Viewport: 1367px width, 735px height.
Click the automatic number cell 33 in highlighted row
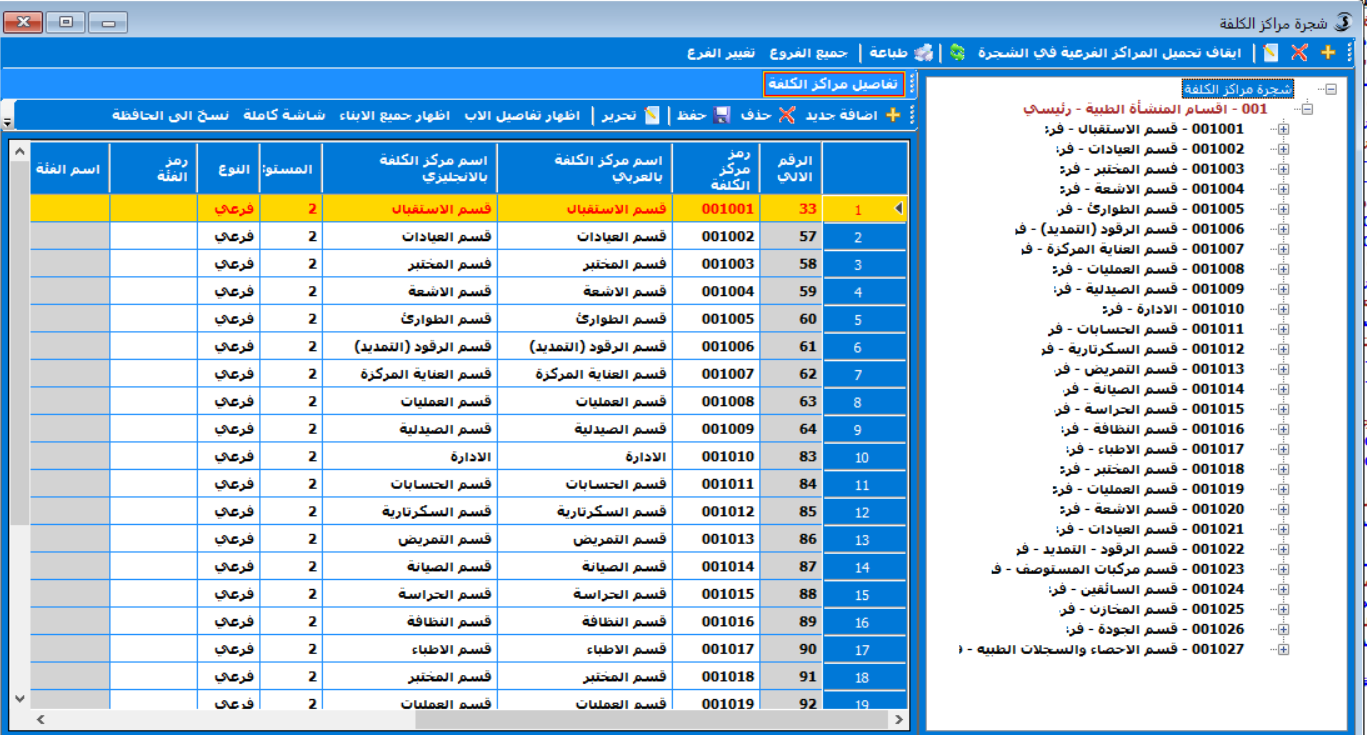pos(791,209)
